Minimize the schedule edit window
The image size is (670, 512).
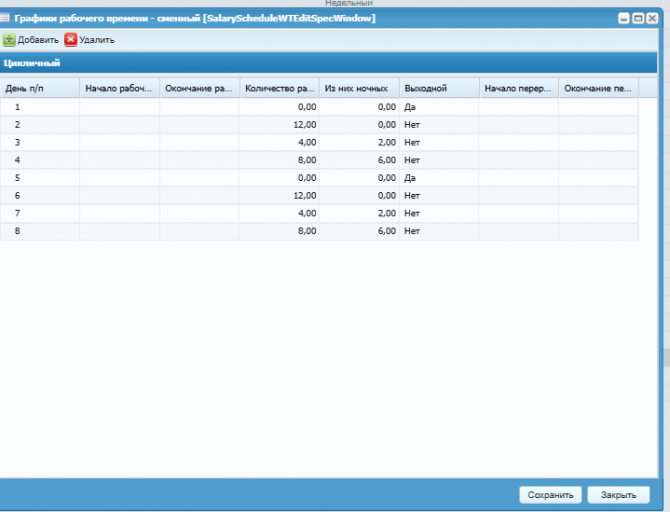(623, 18)
